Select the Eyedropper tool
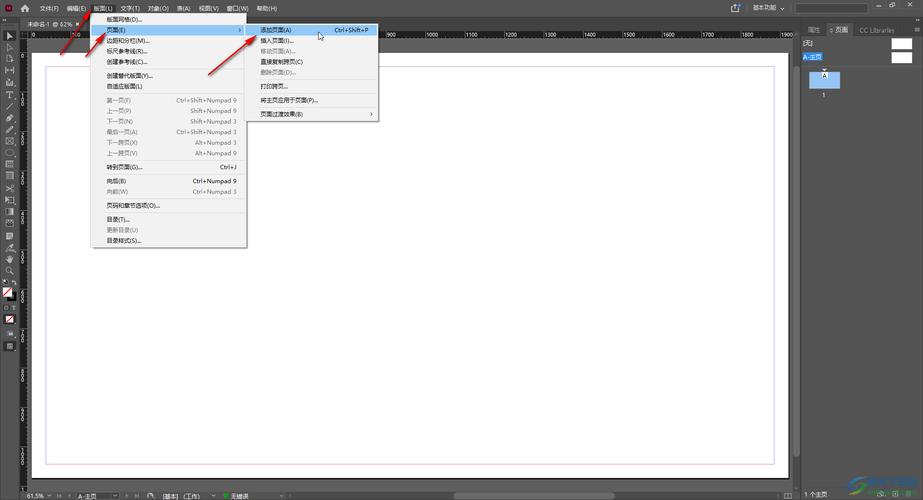 coord(9,248)
